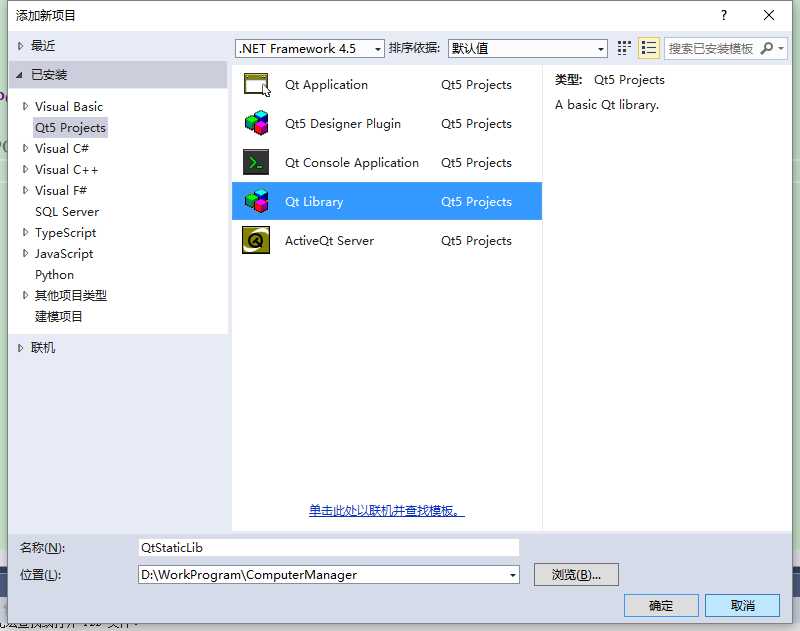Expand the Visual F# node

point(25,190)
